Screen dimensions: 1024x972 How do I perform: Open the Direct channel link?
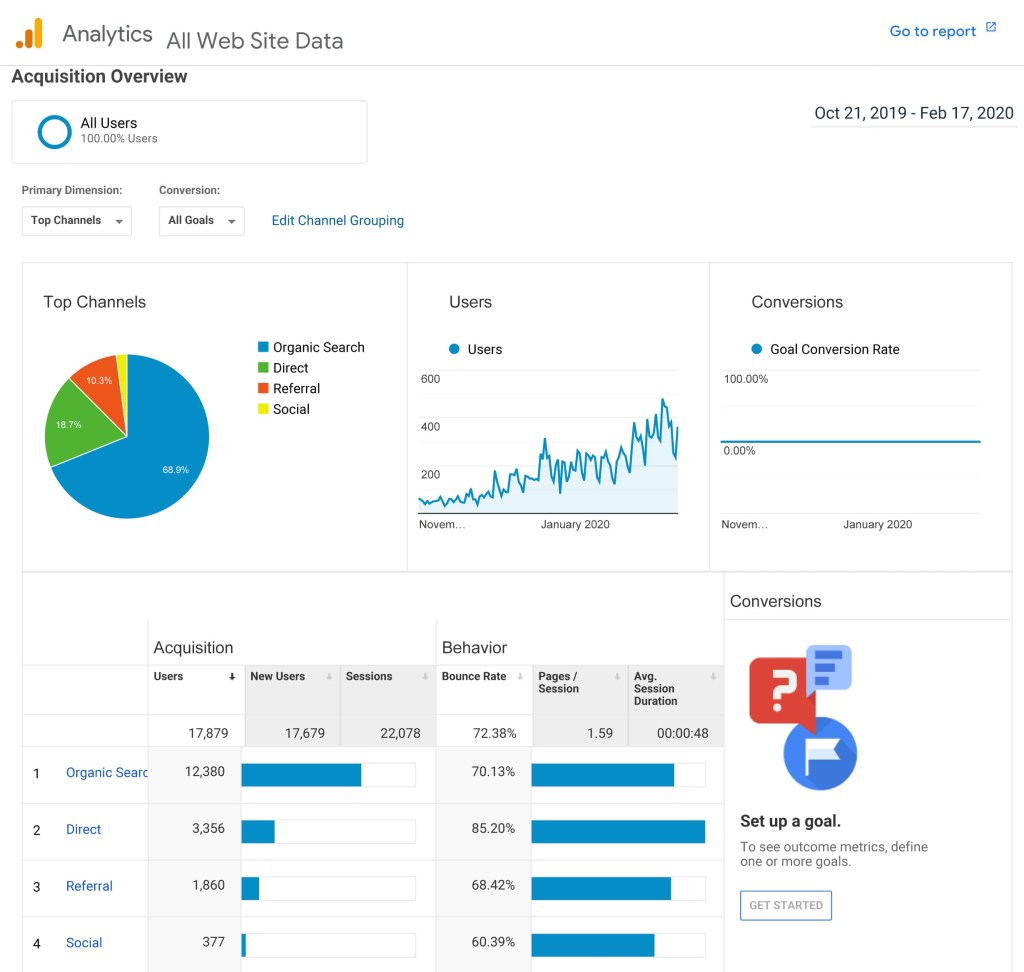point(84,830)
